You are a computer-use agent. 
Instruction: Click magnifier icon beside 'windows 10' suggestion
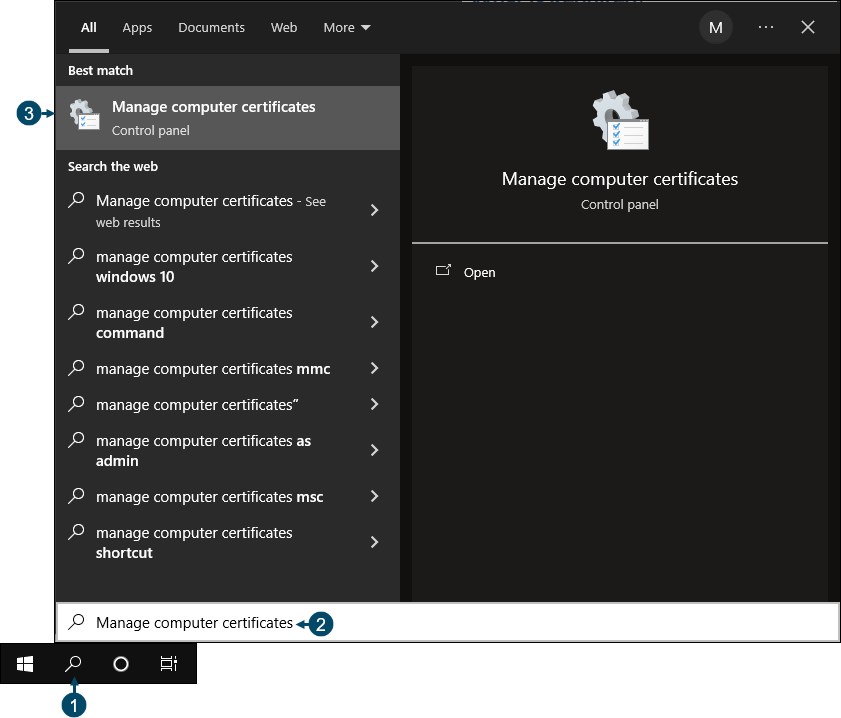[76, 256]
